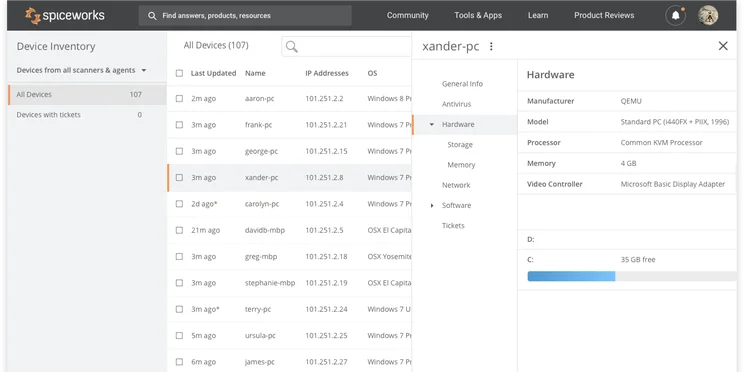The image size is (744, 372).
Task: Tick the checkbox for xander-pc
Action: pos(179,177)
